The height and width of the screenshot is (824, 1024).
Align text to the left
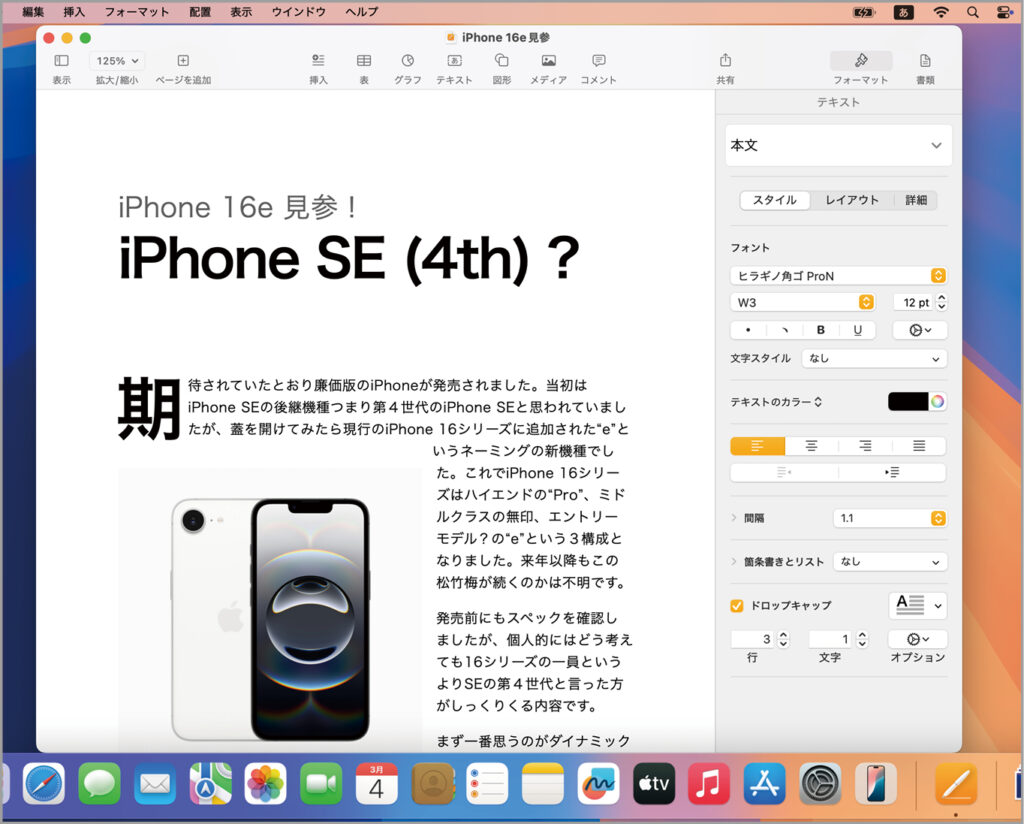coord(758,446)
